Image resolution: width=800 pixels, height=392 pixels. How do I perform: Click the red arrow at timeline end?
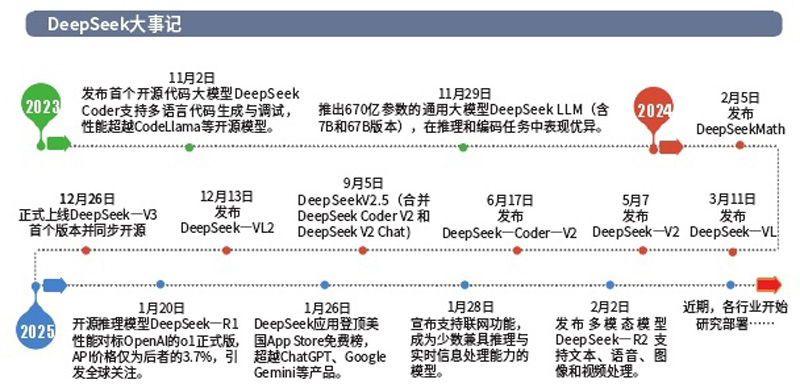click(x=769, y=284)
